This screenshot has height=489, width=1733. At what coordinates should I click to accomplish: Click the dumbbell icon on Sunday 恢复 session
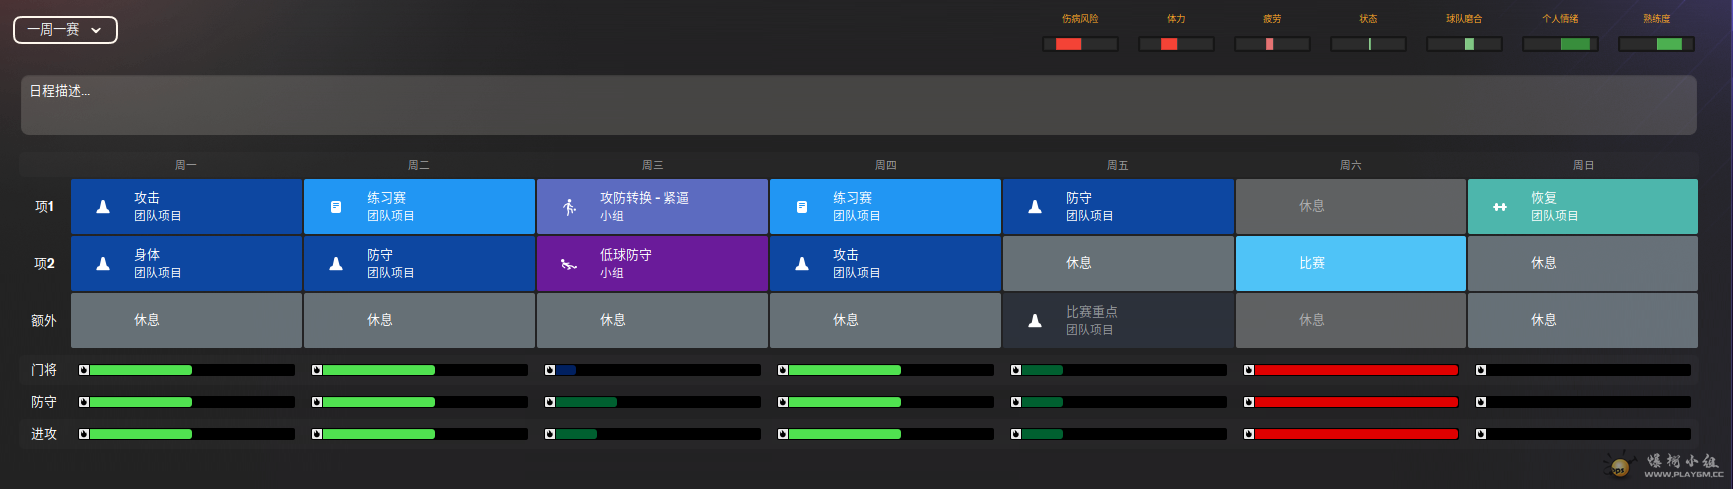pos(1500,207)
